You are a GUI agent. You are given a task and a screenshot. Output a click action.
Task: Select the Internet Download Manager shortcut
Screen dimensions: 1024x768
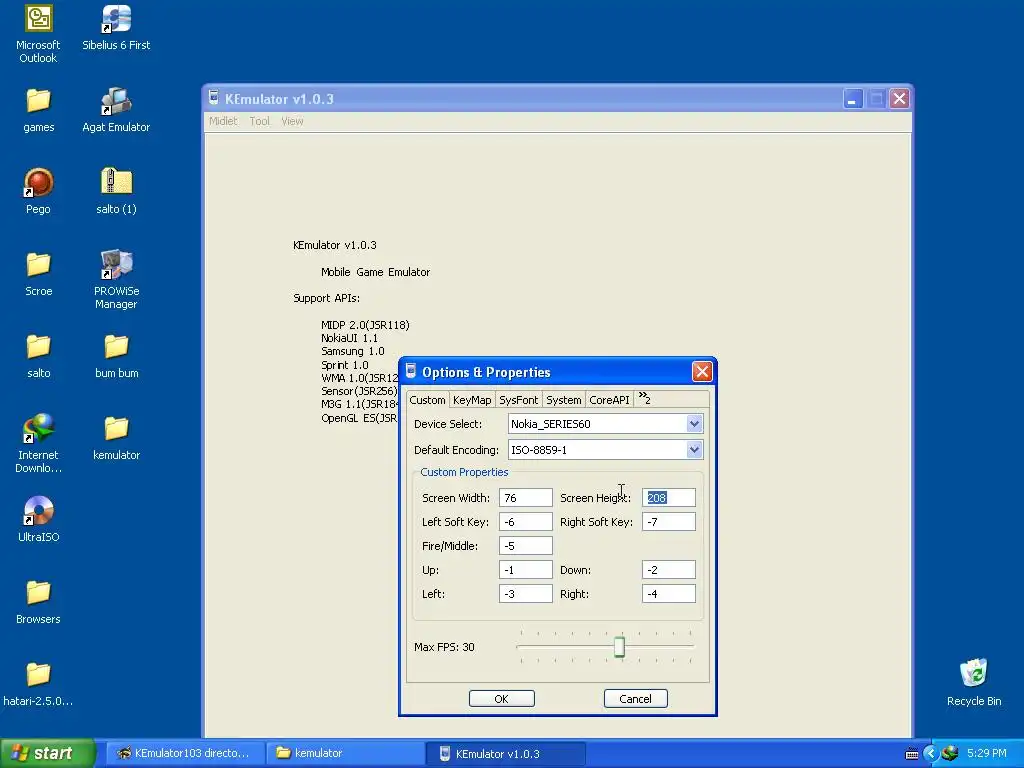[39, 429]
